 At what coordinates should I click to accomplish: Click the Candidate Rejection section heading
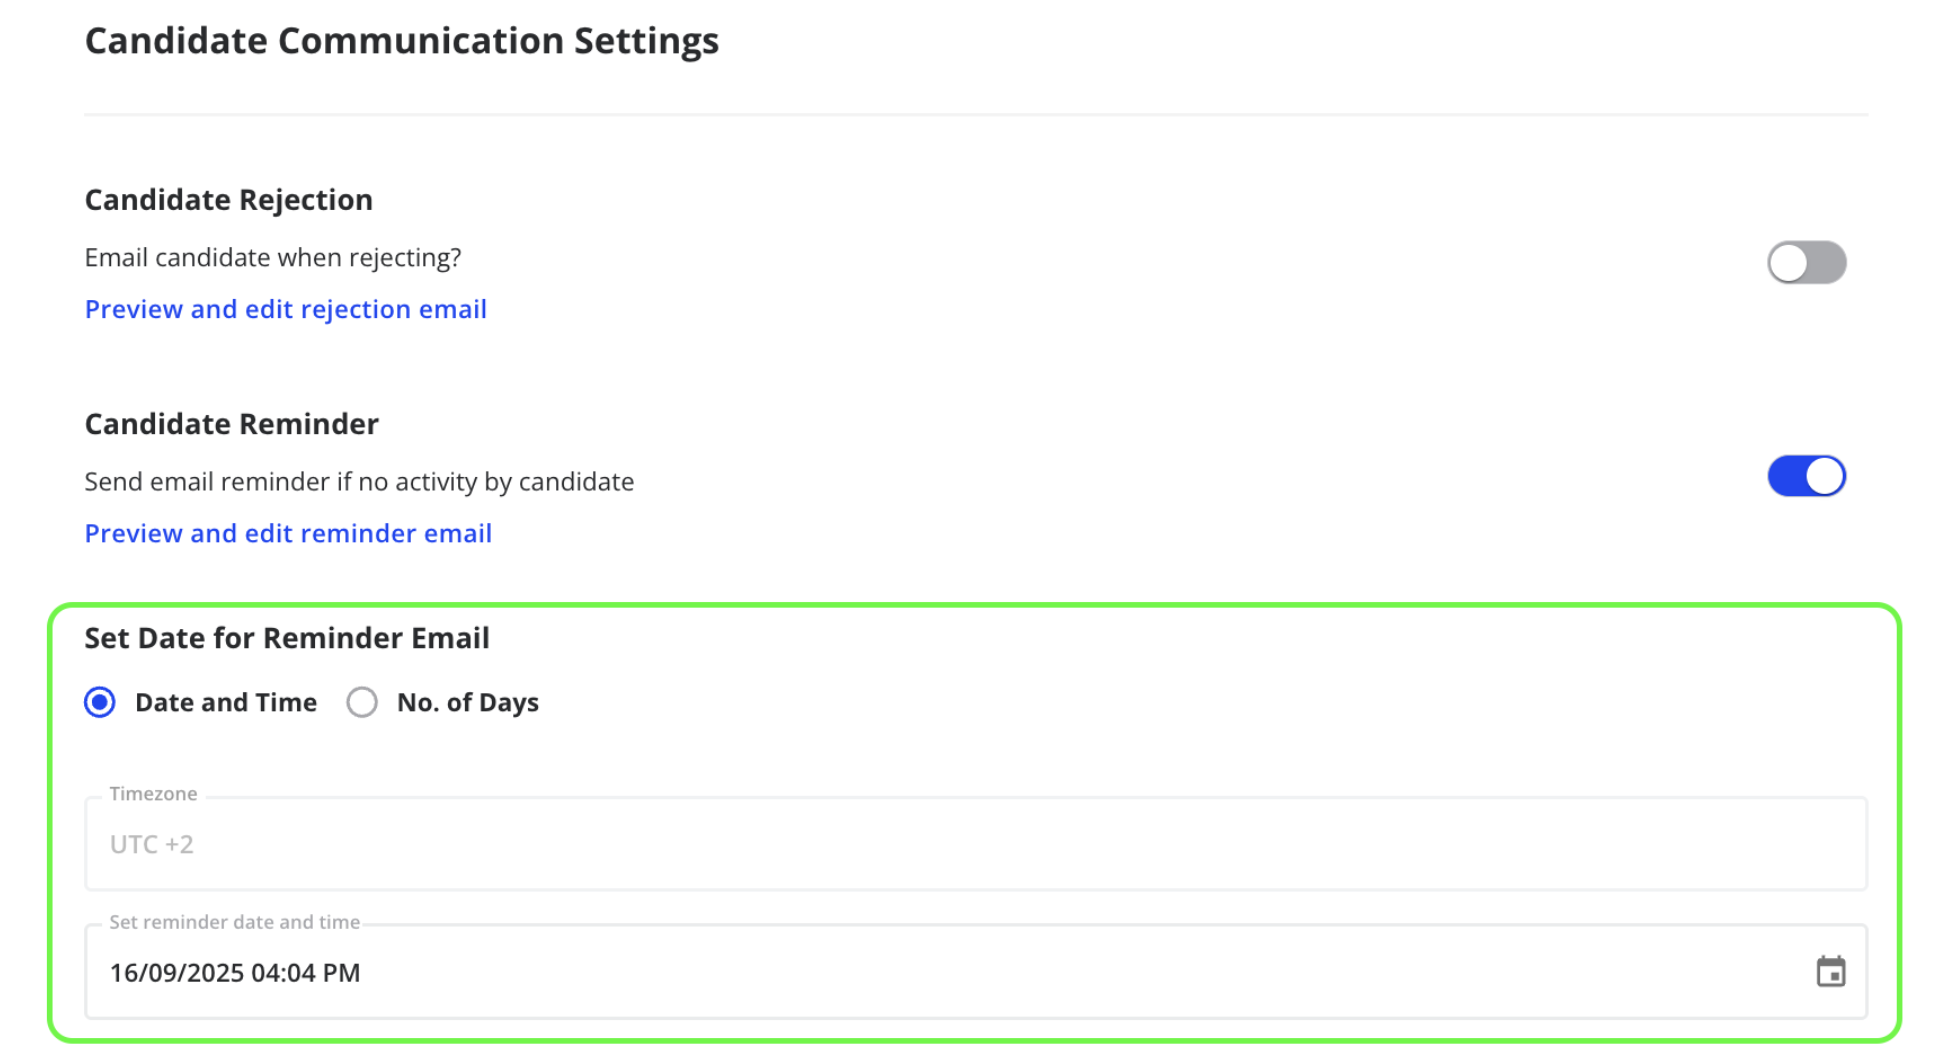(x=228, y=200)
